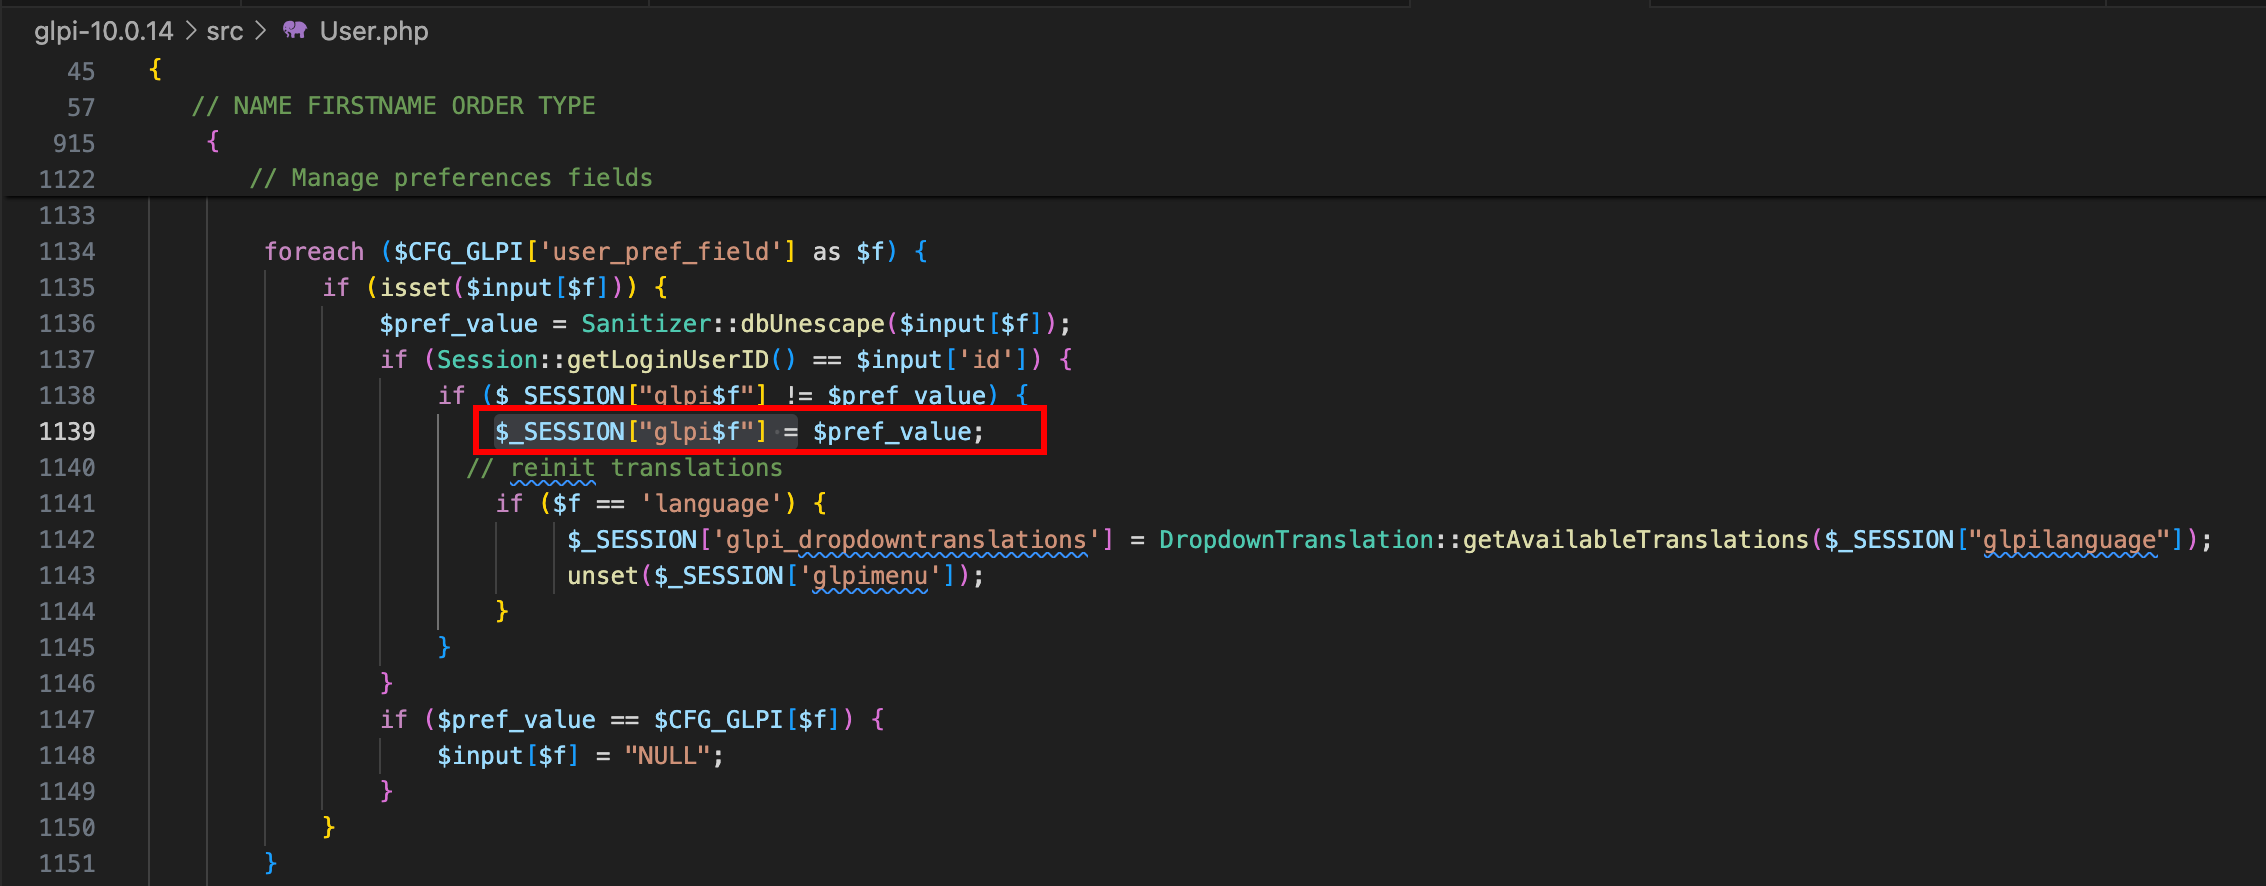Image resolution: width=2266 pixels, height=886 pixels.
Task: Click $CFG_GLPI[$f] on line 1147
Action: tap(747, 719)
